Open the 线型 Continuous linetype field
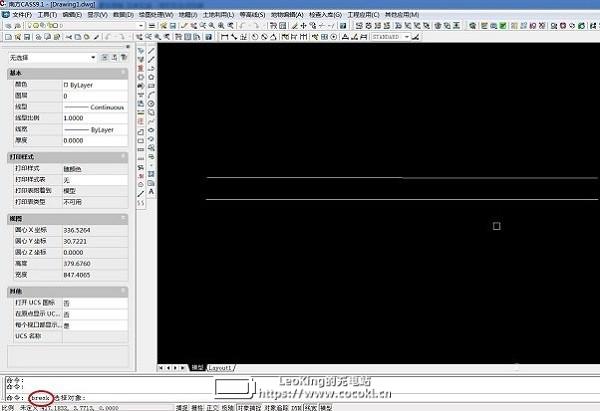This screenshot has height=411, width=600. (x=95, y=107)
